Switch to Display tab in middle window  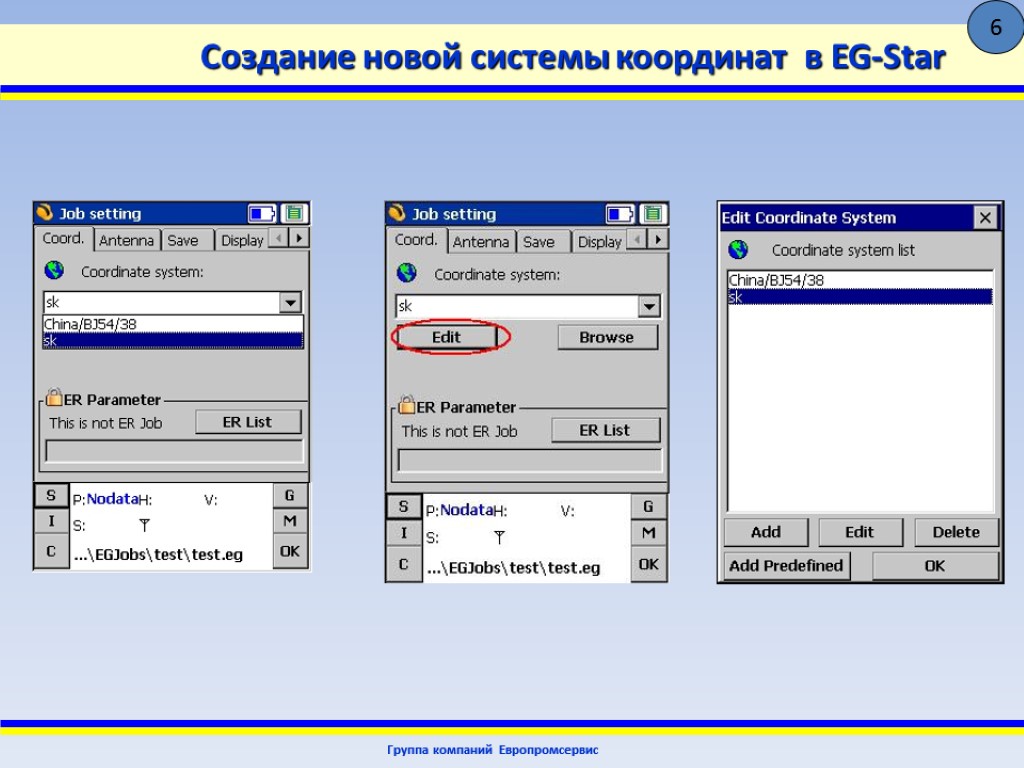[600, 242]
